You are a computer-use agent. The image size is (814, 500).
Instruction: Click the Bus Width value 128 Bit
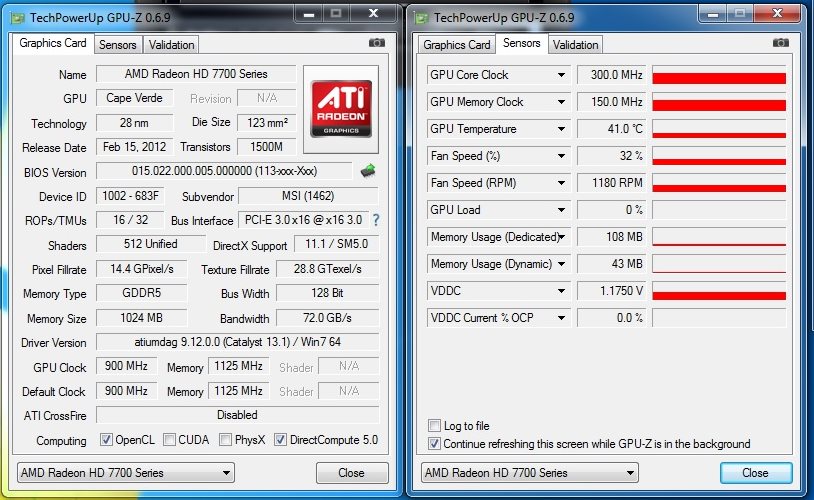328,293
